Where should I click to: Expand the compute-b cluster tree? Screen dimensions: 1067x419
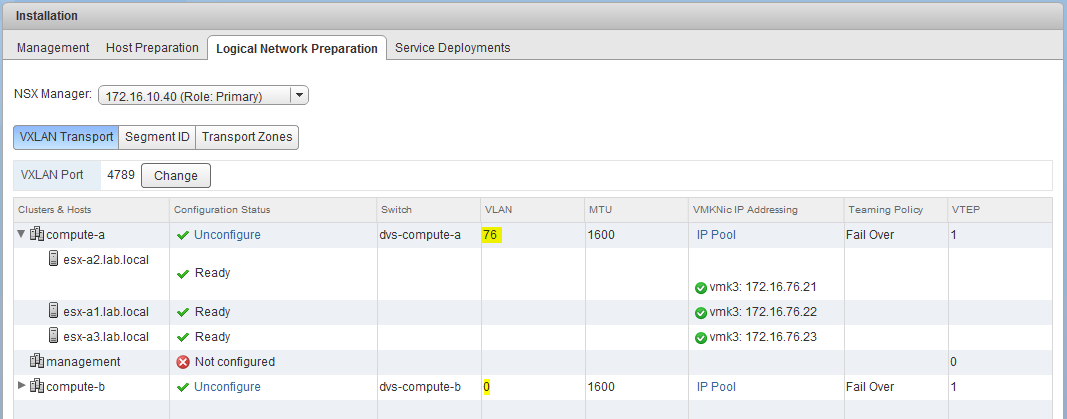[21, 386]
